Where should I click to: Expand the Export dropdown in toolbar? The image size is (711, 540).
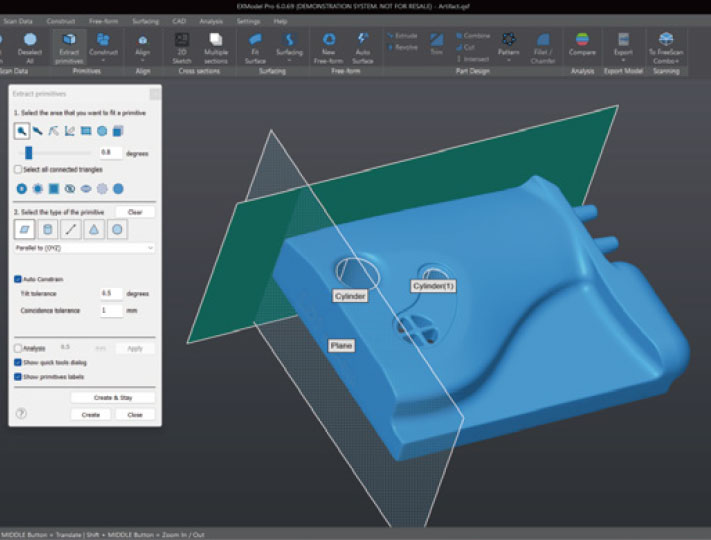[623, 60]
